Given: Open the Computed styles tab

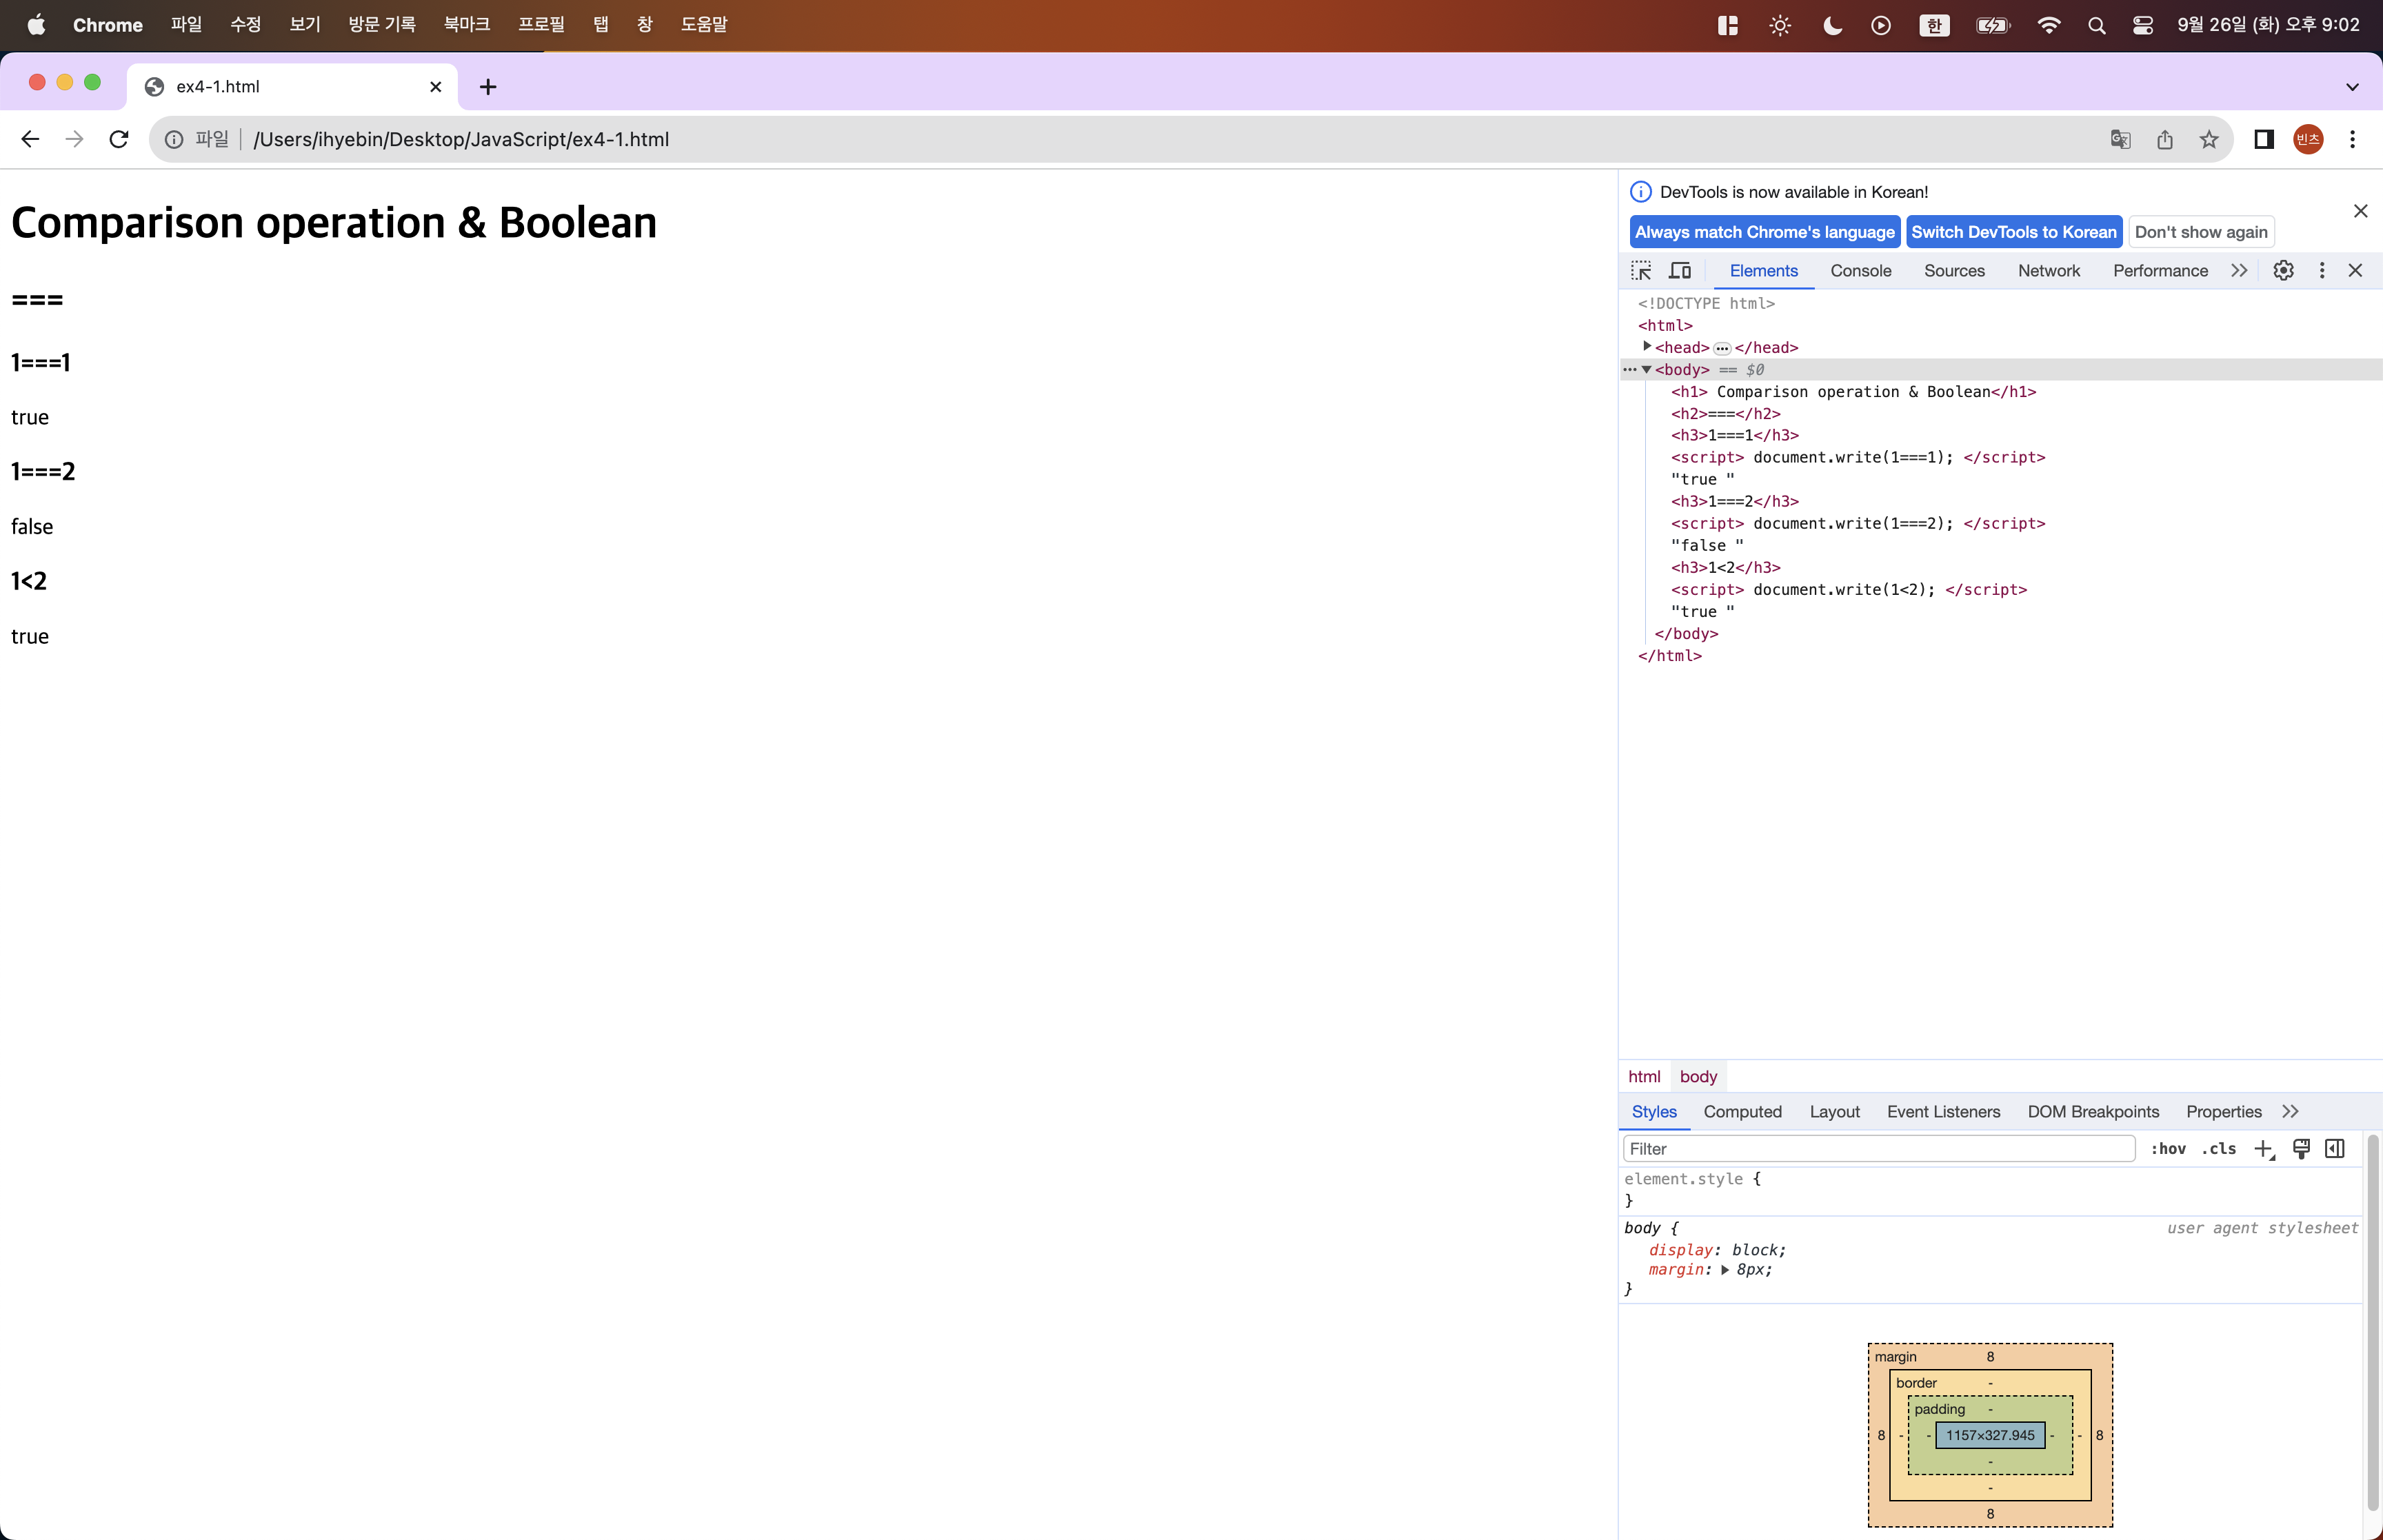Looking at the screenshot, I should click(1742, 1112).
